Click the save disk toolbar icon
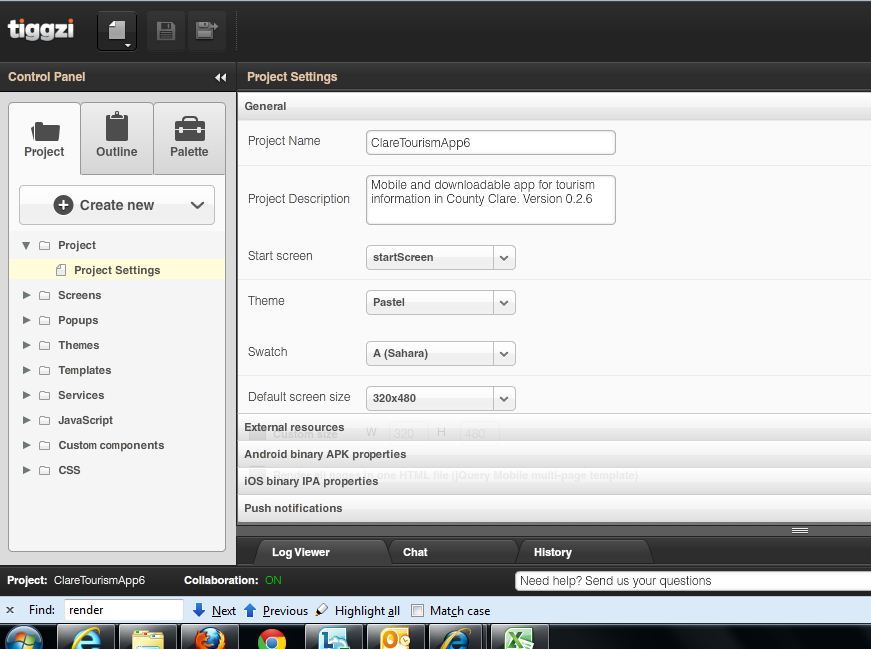 [166, 31]
